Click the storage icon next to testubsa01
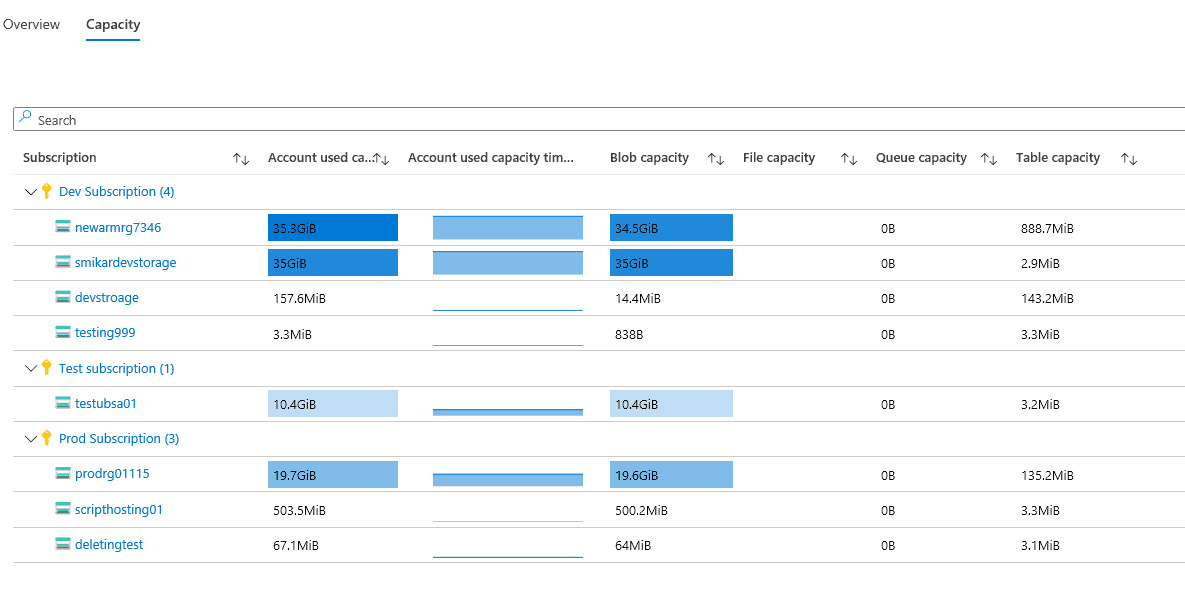 click(63, 403)
